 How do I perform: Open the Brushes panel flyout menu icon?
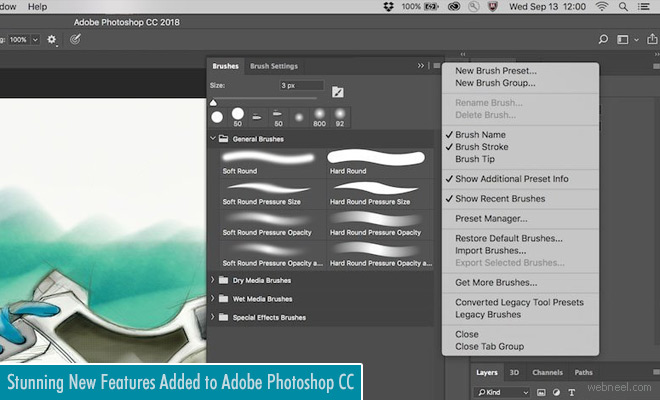pos(436,66)
